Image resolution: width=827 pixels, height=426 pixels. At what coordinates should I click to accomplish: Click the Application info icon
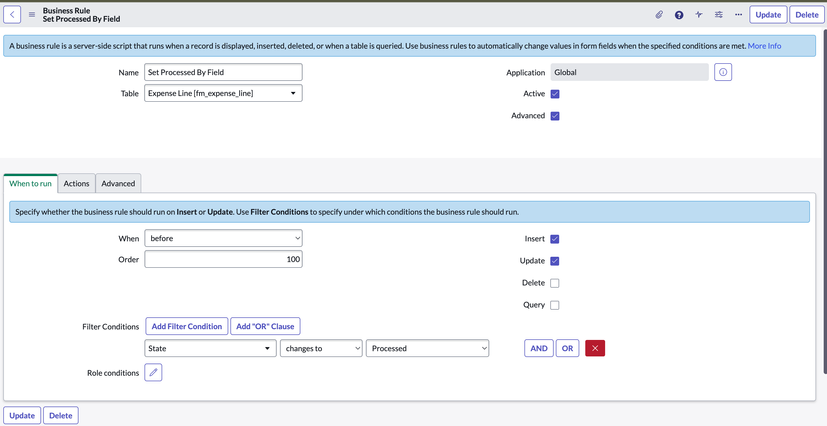coord(723,72)
